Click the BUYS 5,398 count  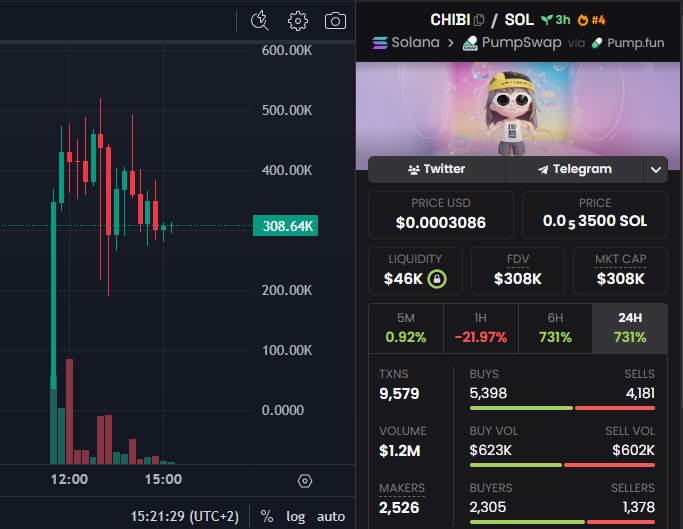488,393
